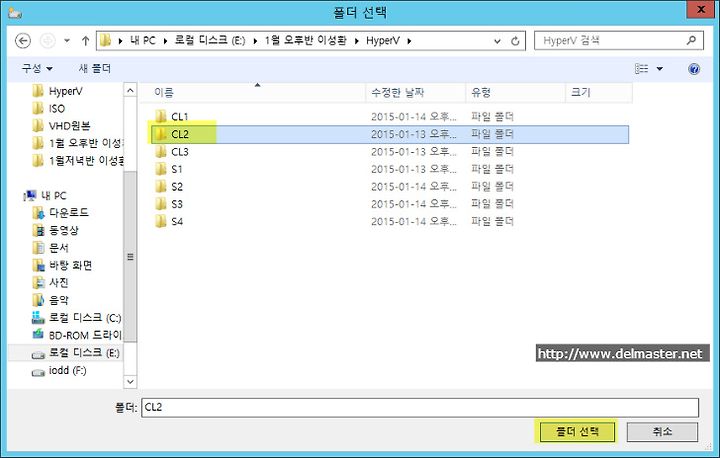Open the view options dropdown arrow
This screenshot has width=720, height=458.
[660, 69]
